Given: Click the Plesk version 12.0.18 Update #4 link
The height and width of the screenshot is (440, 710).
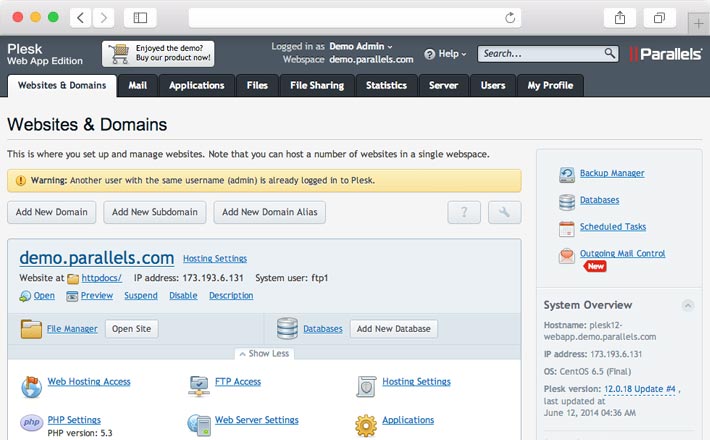Looking at the screenshot, I should click(640, 389).
